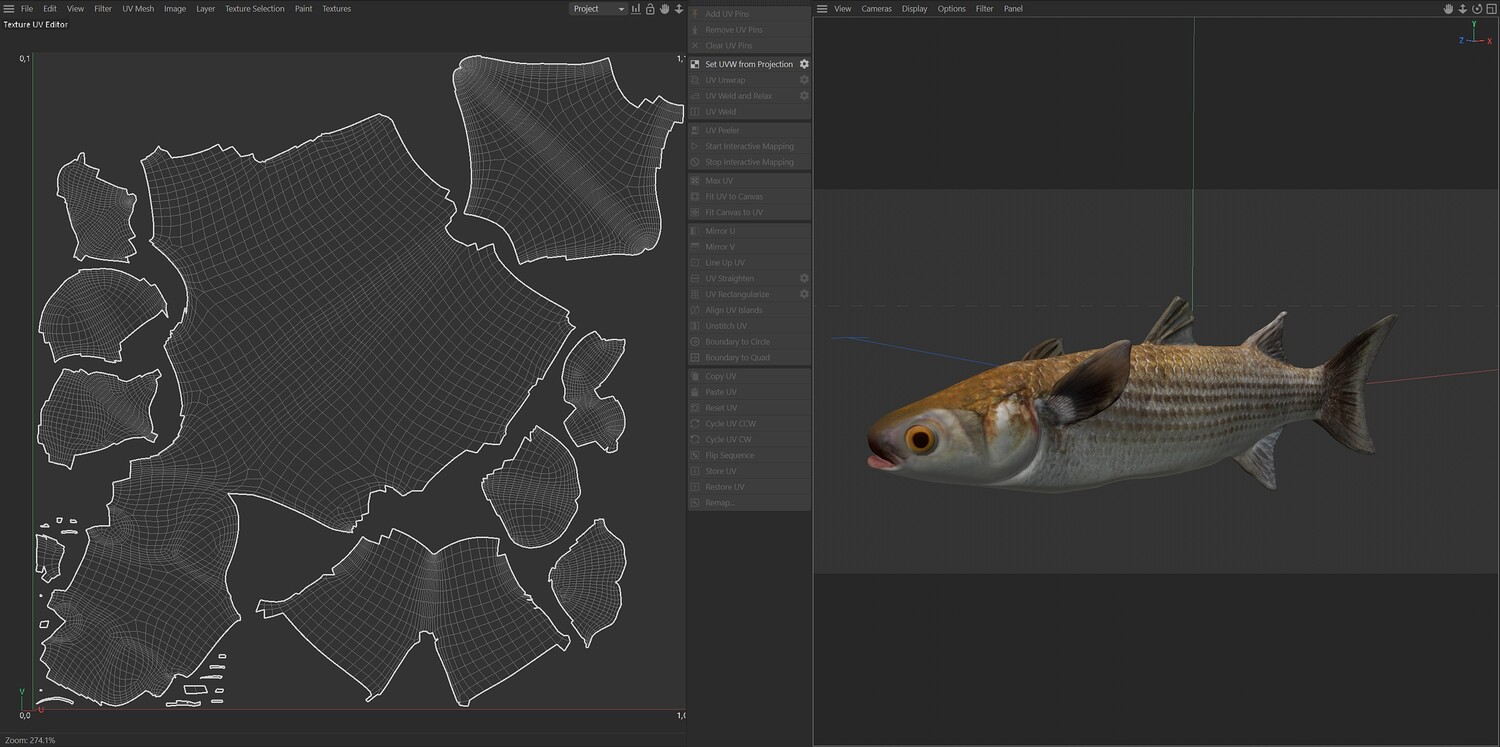
Task: Click the hand pan icon in 3D viewport
Action: [1448, 9]
